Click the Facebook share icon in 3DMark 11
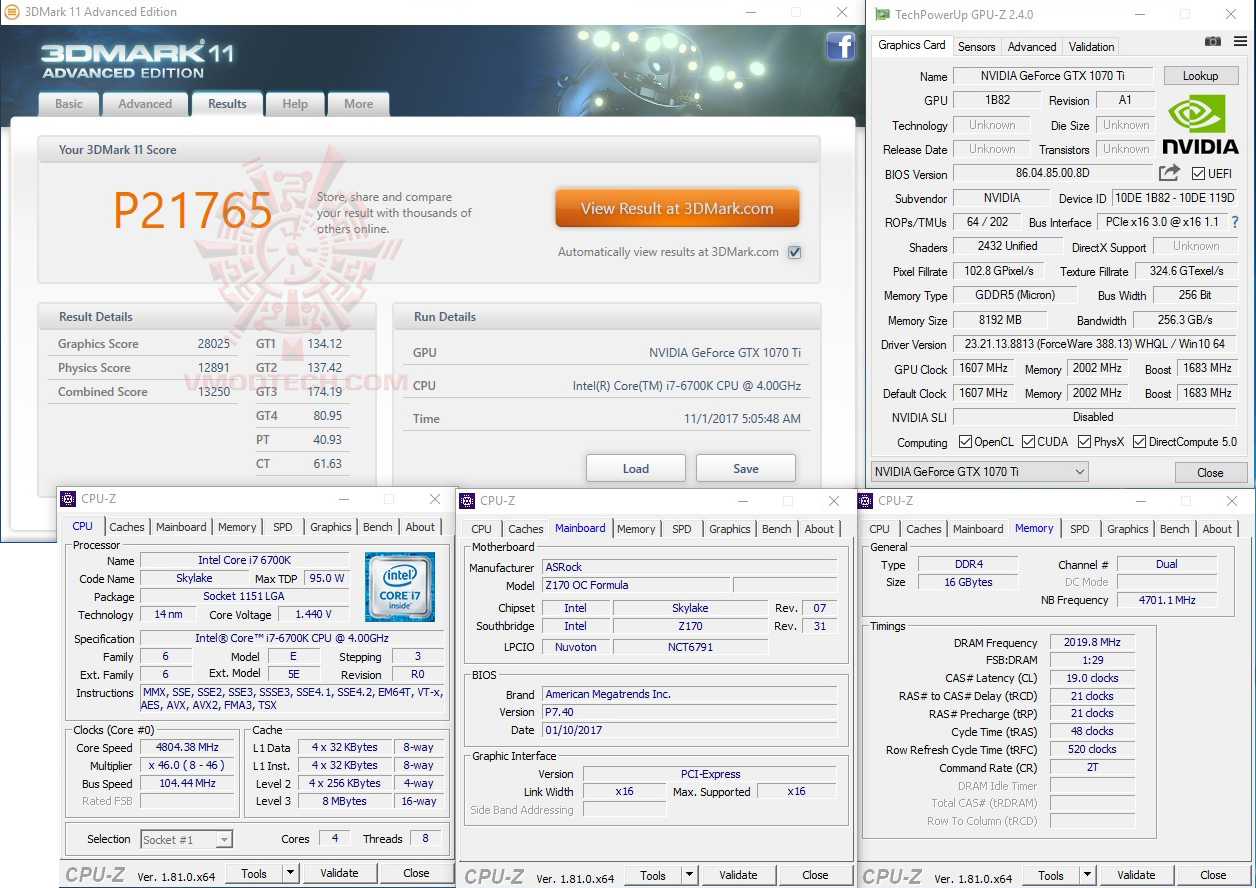1256x888 pixels. pos(839,47)
